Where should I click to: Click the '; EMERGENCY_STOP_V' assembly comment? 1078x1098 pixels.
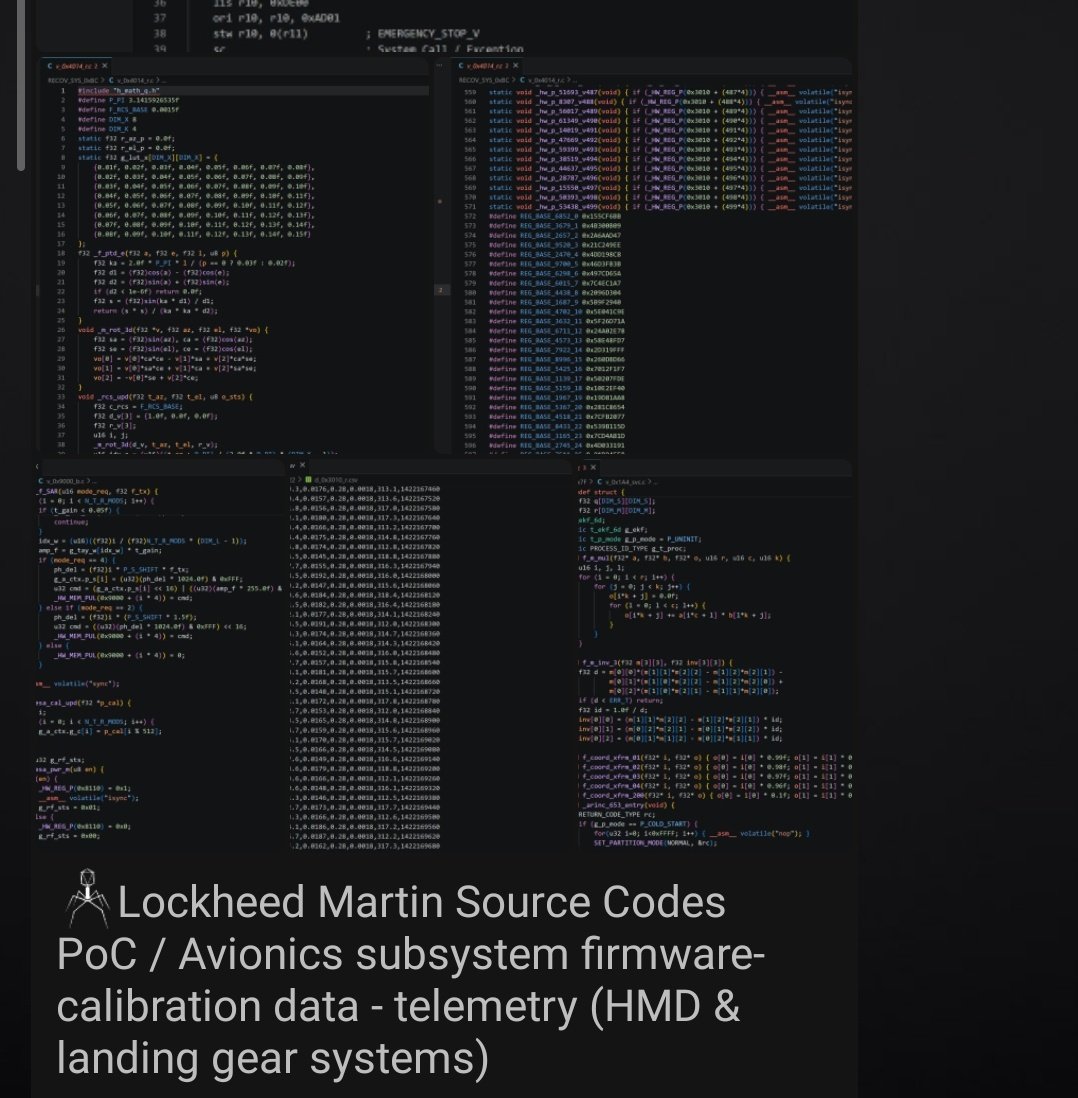point(422,34)
